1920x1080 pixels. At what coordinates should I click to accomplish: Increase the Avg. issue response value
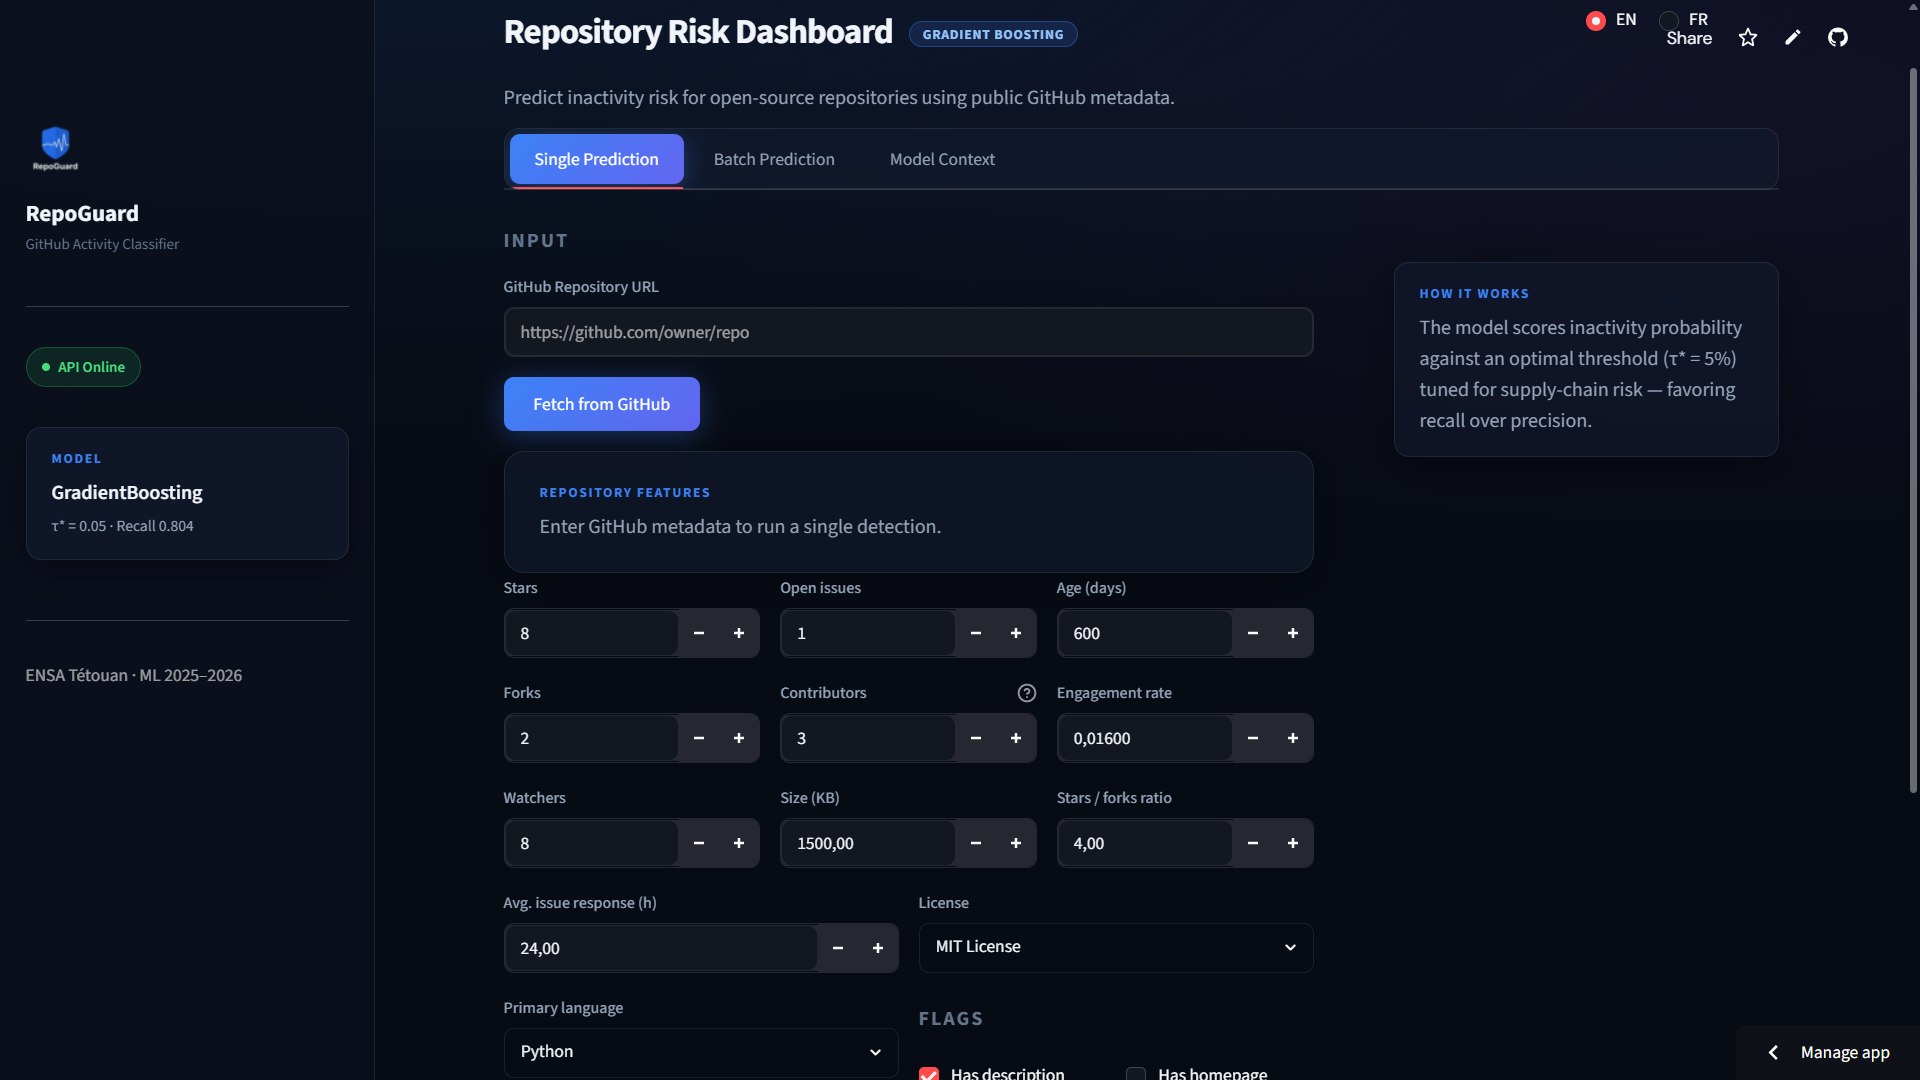tap(878, 948)
